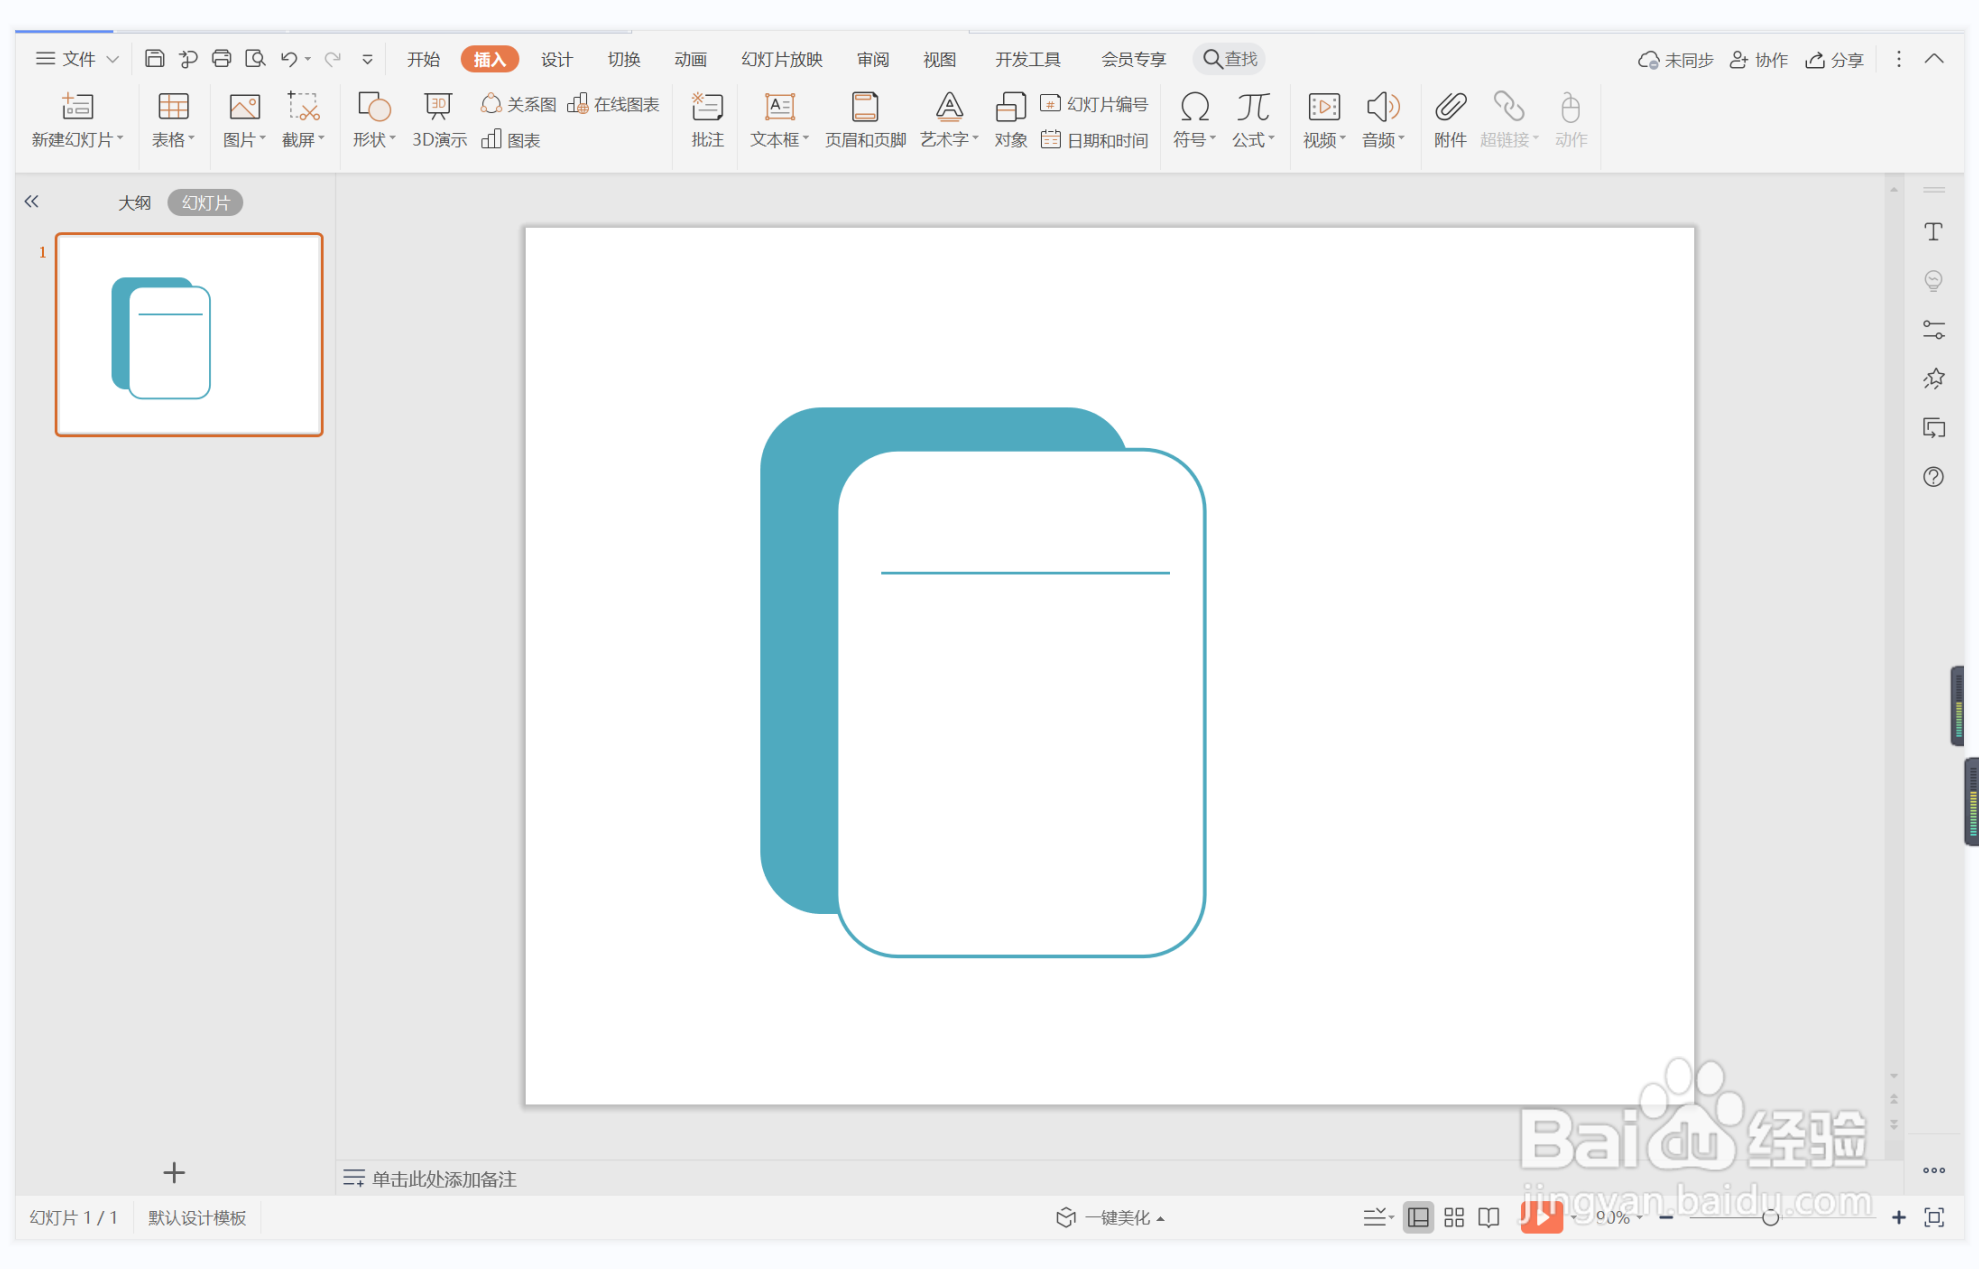Viewport: 1979px width, 1269px height.
Task: Insert a 关系图 relationship diagram
Action: (x=518, y=104)
